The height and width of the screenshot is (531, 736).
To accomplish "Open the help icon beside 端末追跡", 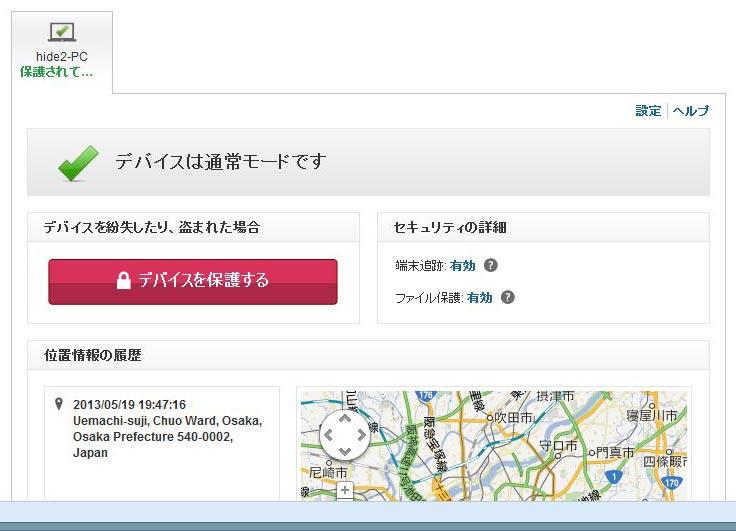I will click(x=491, y=265).
